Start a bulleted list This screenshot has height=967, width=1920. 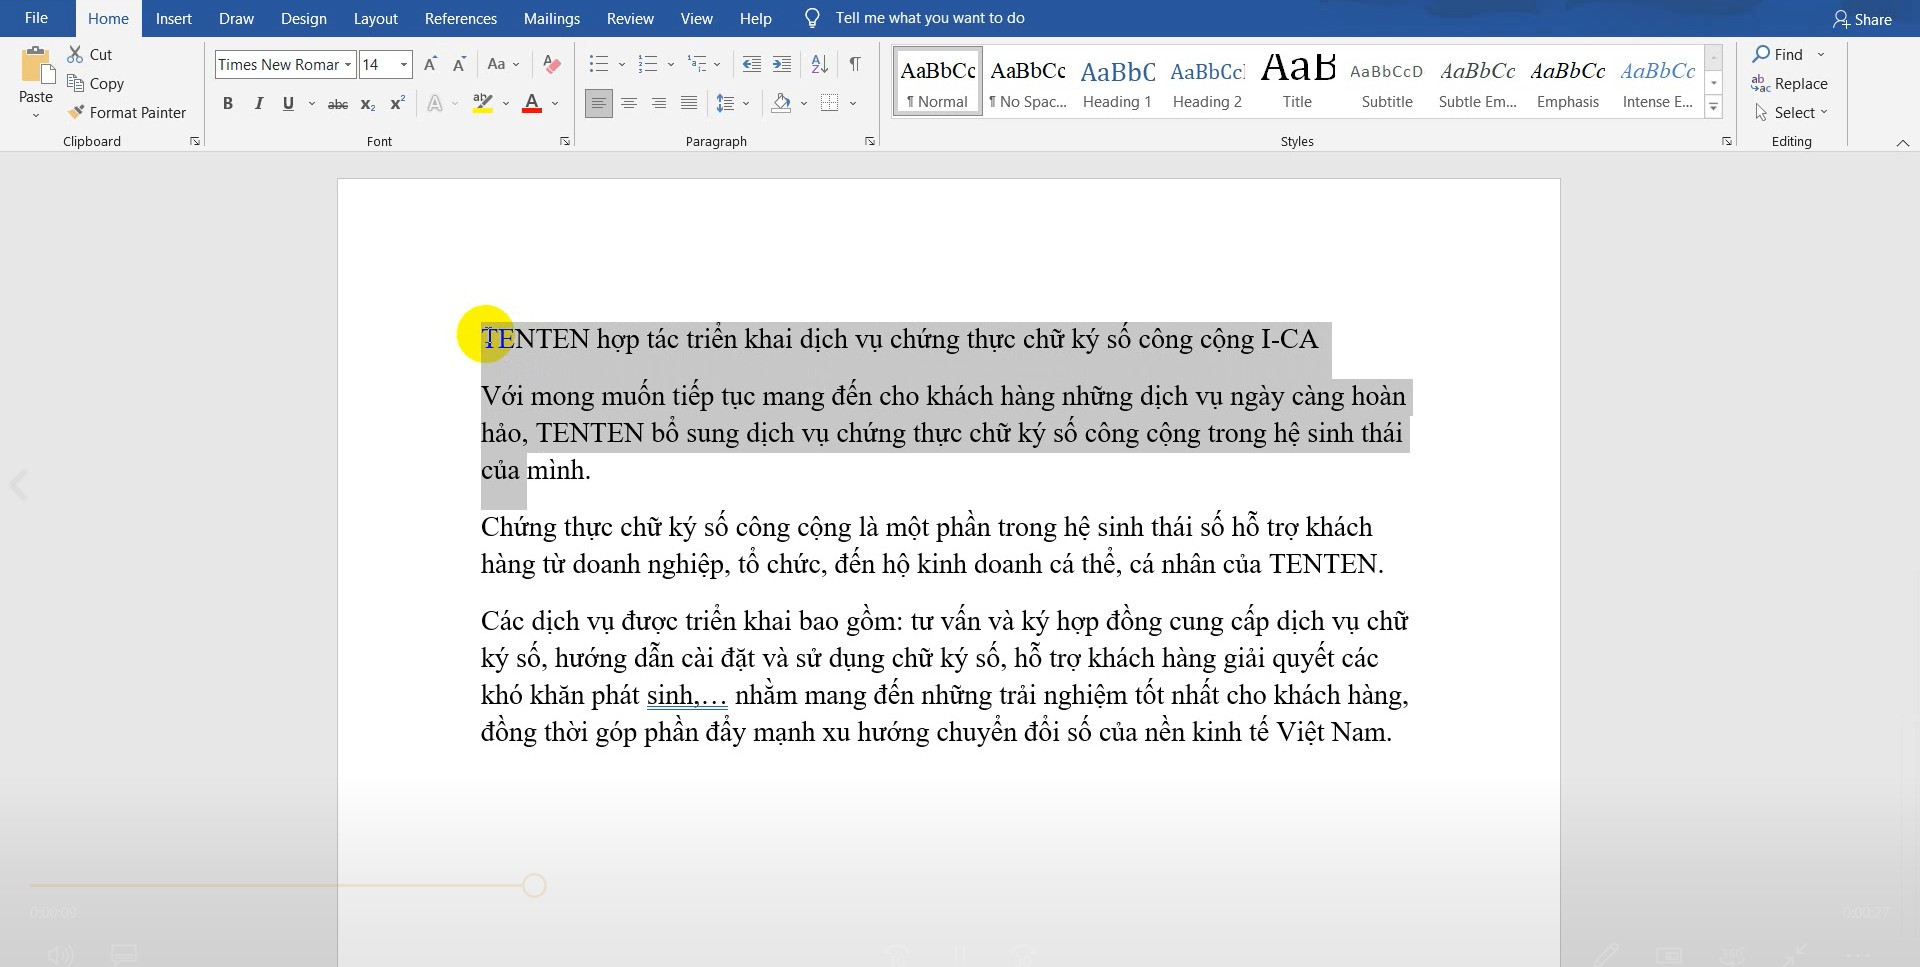click(599, 64)
